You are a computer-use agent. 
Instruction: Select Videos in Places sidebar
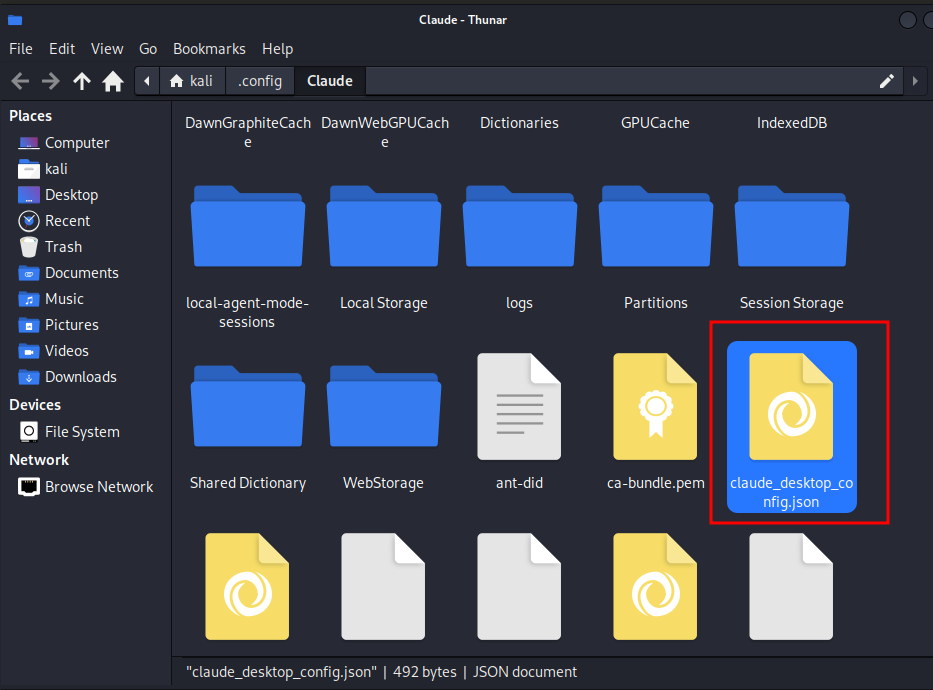[54, 351]
